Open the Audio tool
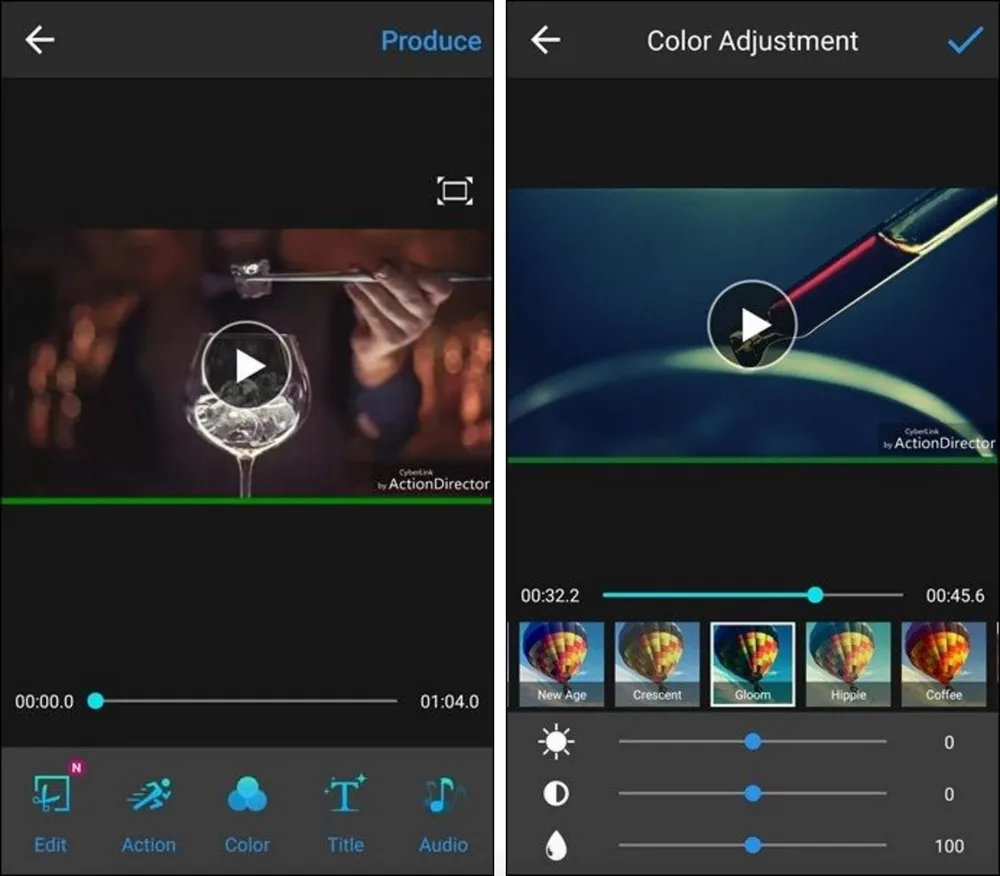Image resolution: width=1000 pixels, height=876 pixels. (442, 810)
